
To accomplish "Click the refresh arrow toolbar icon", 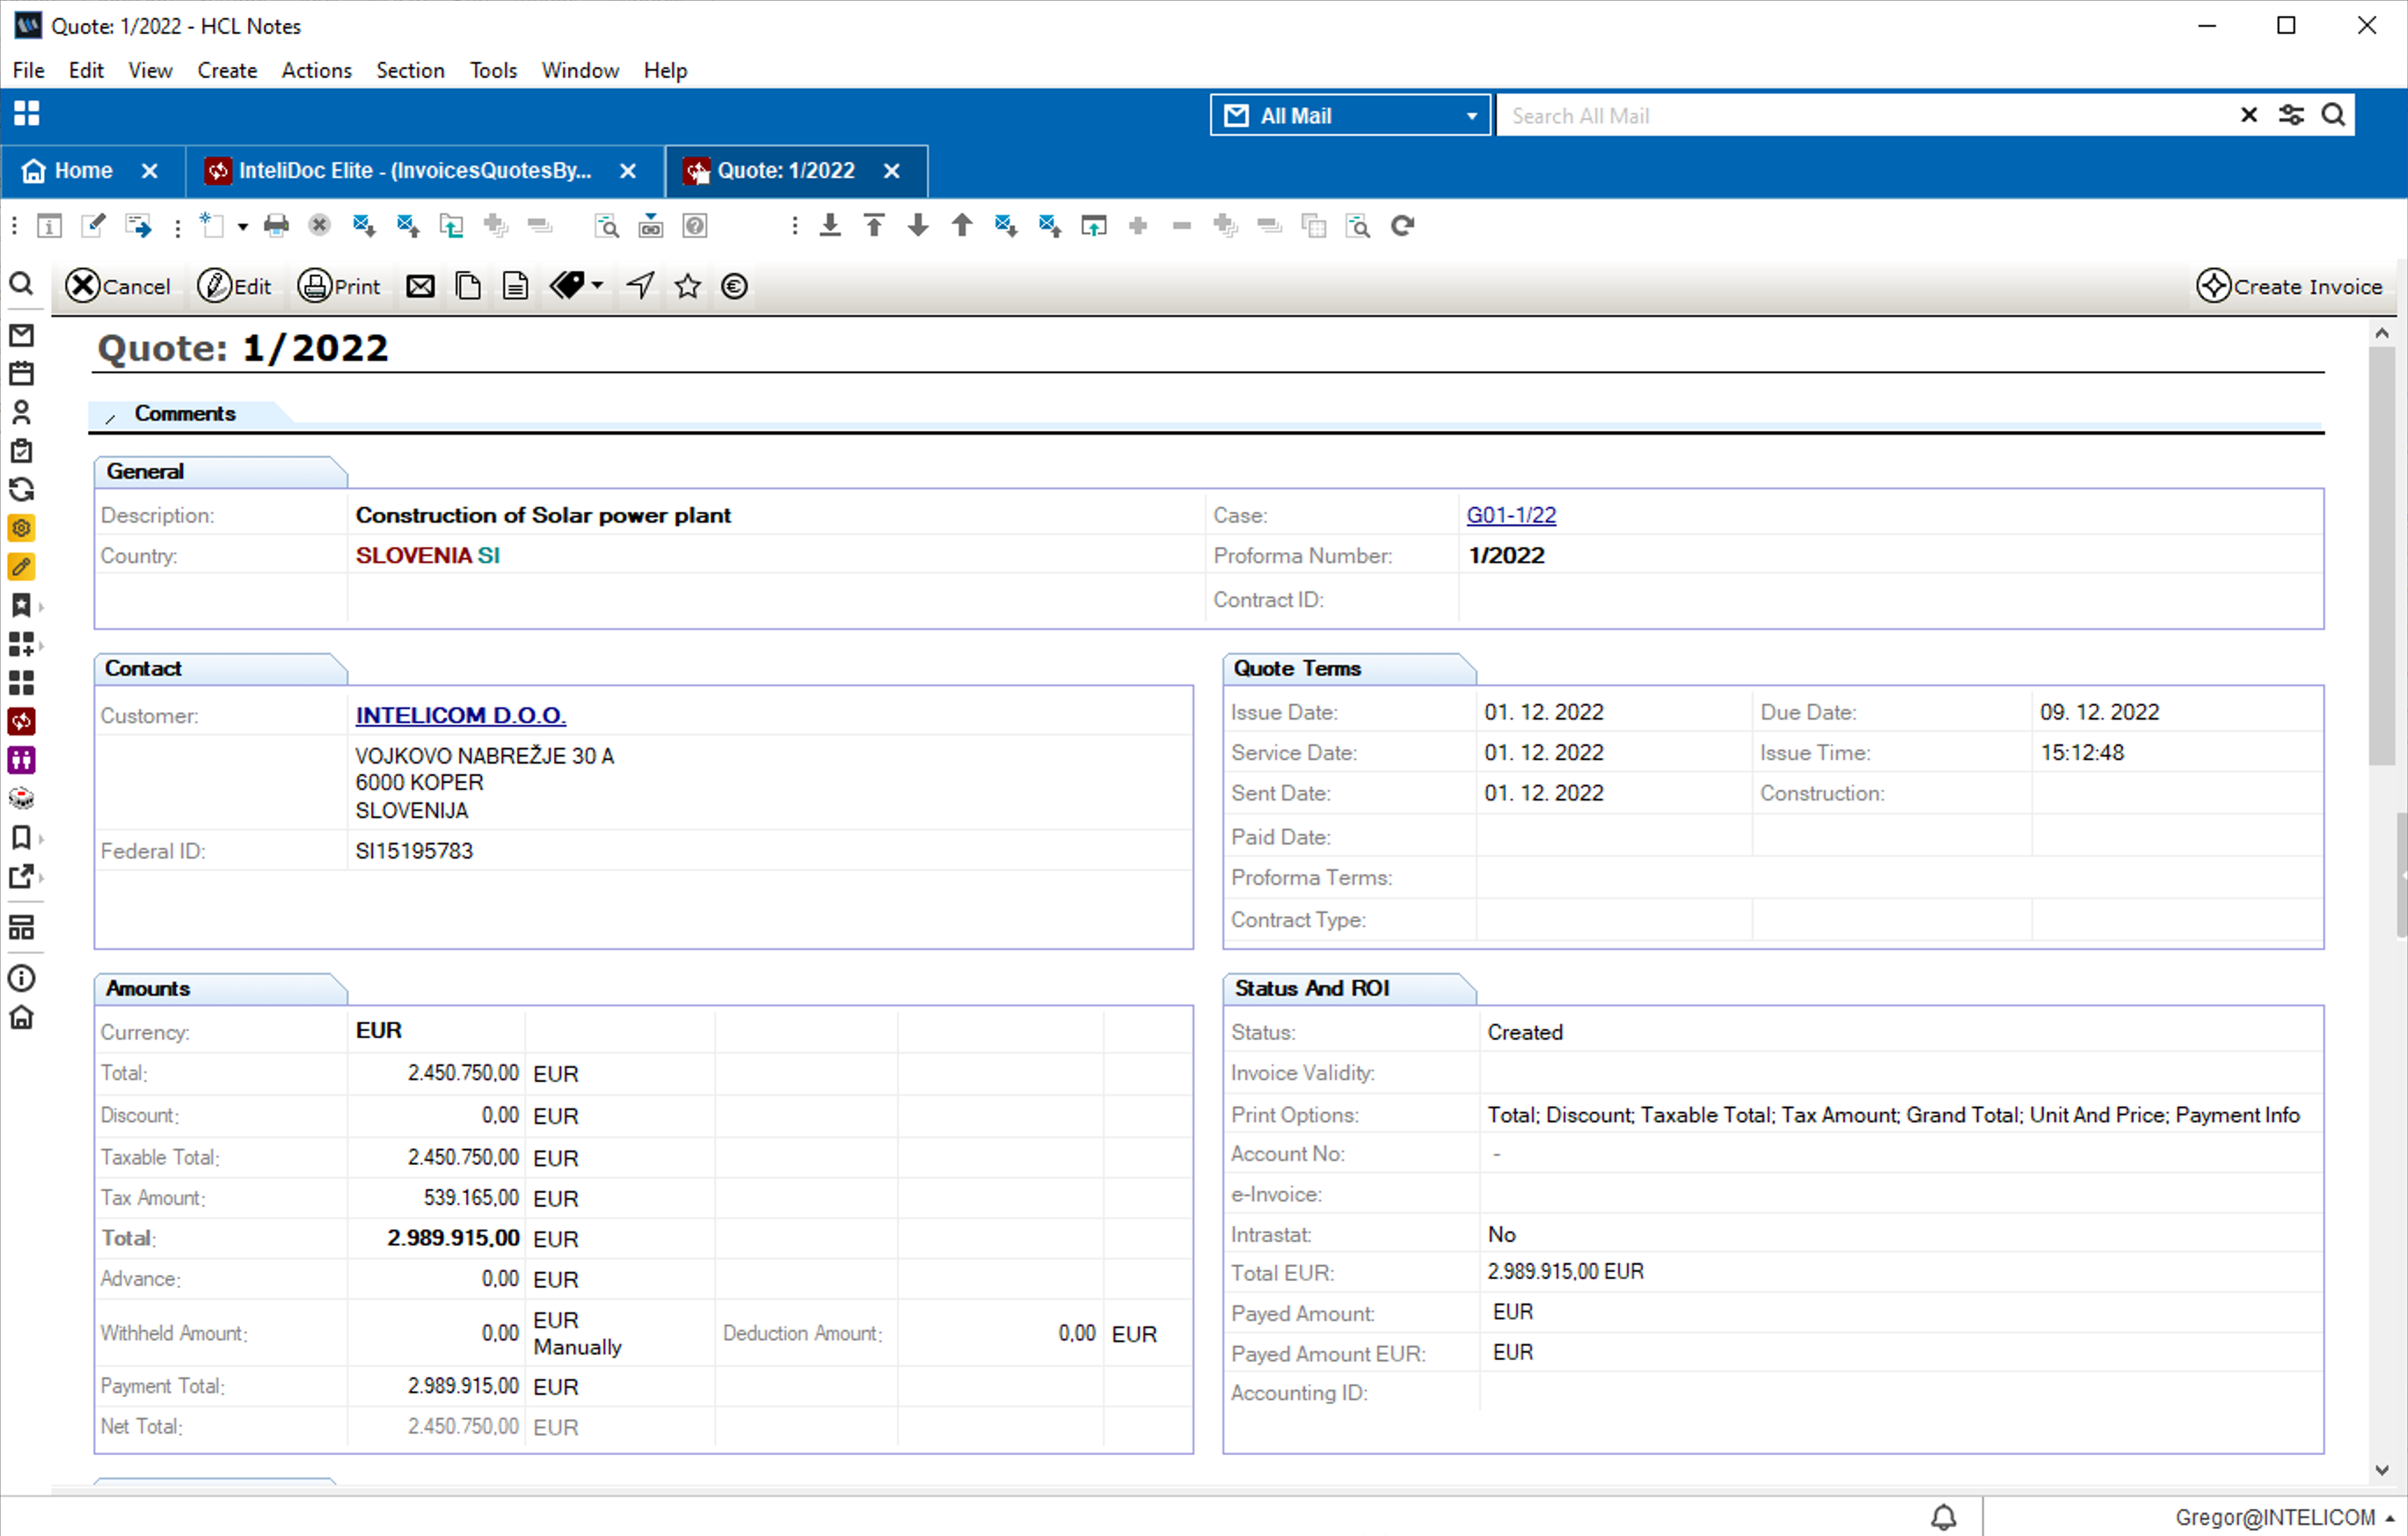I will coord(1403,226).
